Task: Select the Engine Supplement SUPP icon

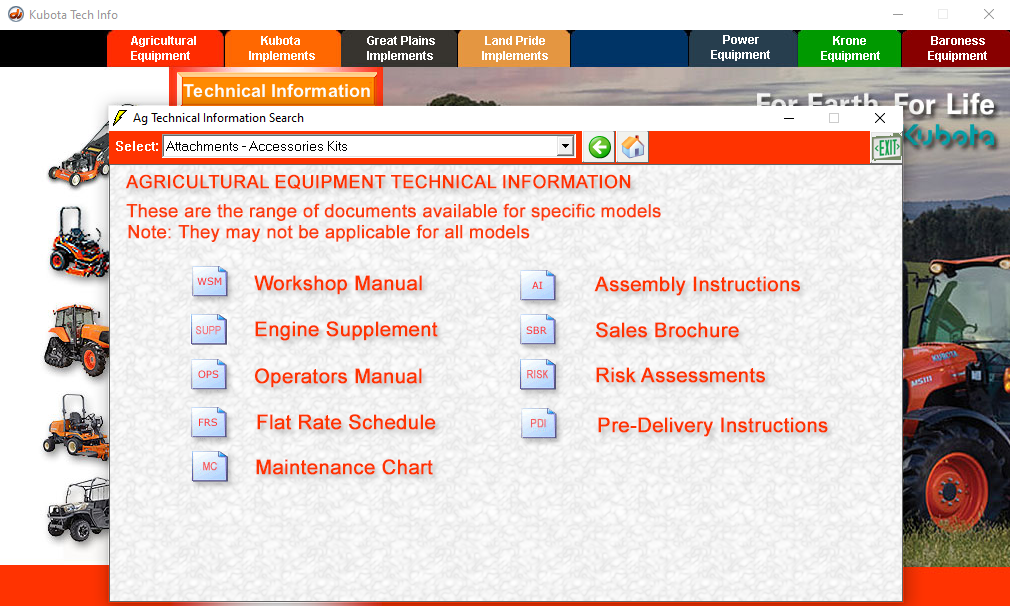Action: pyautogui.click(x=209, y=329)
